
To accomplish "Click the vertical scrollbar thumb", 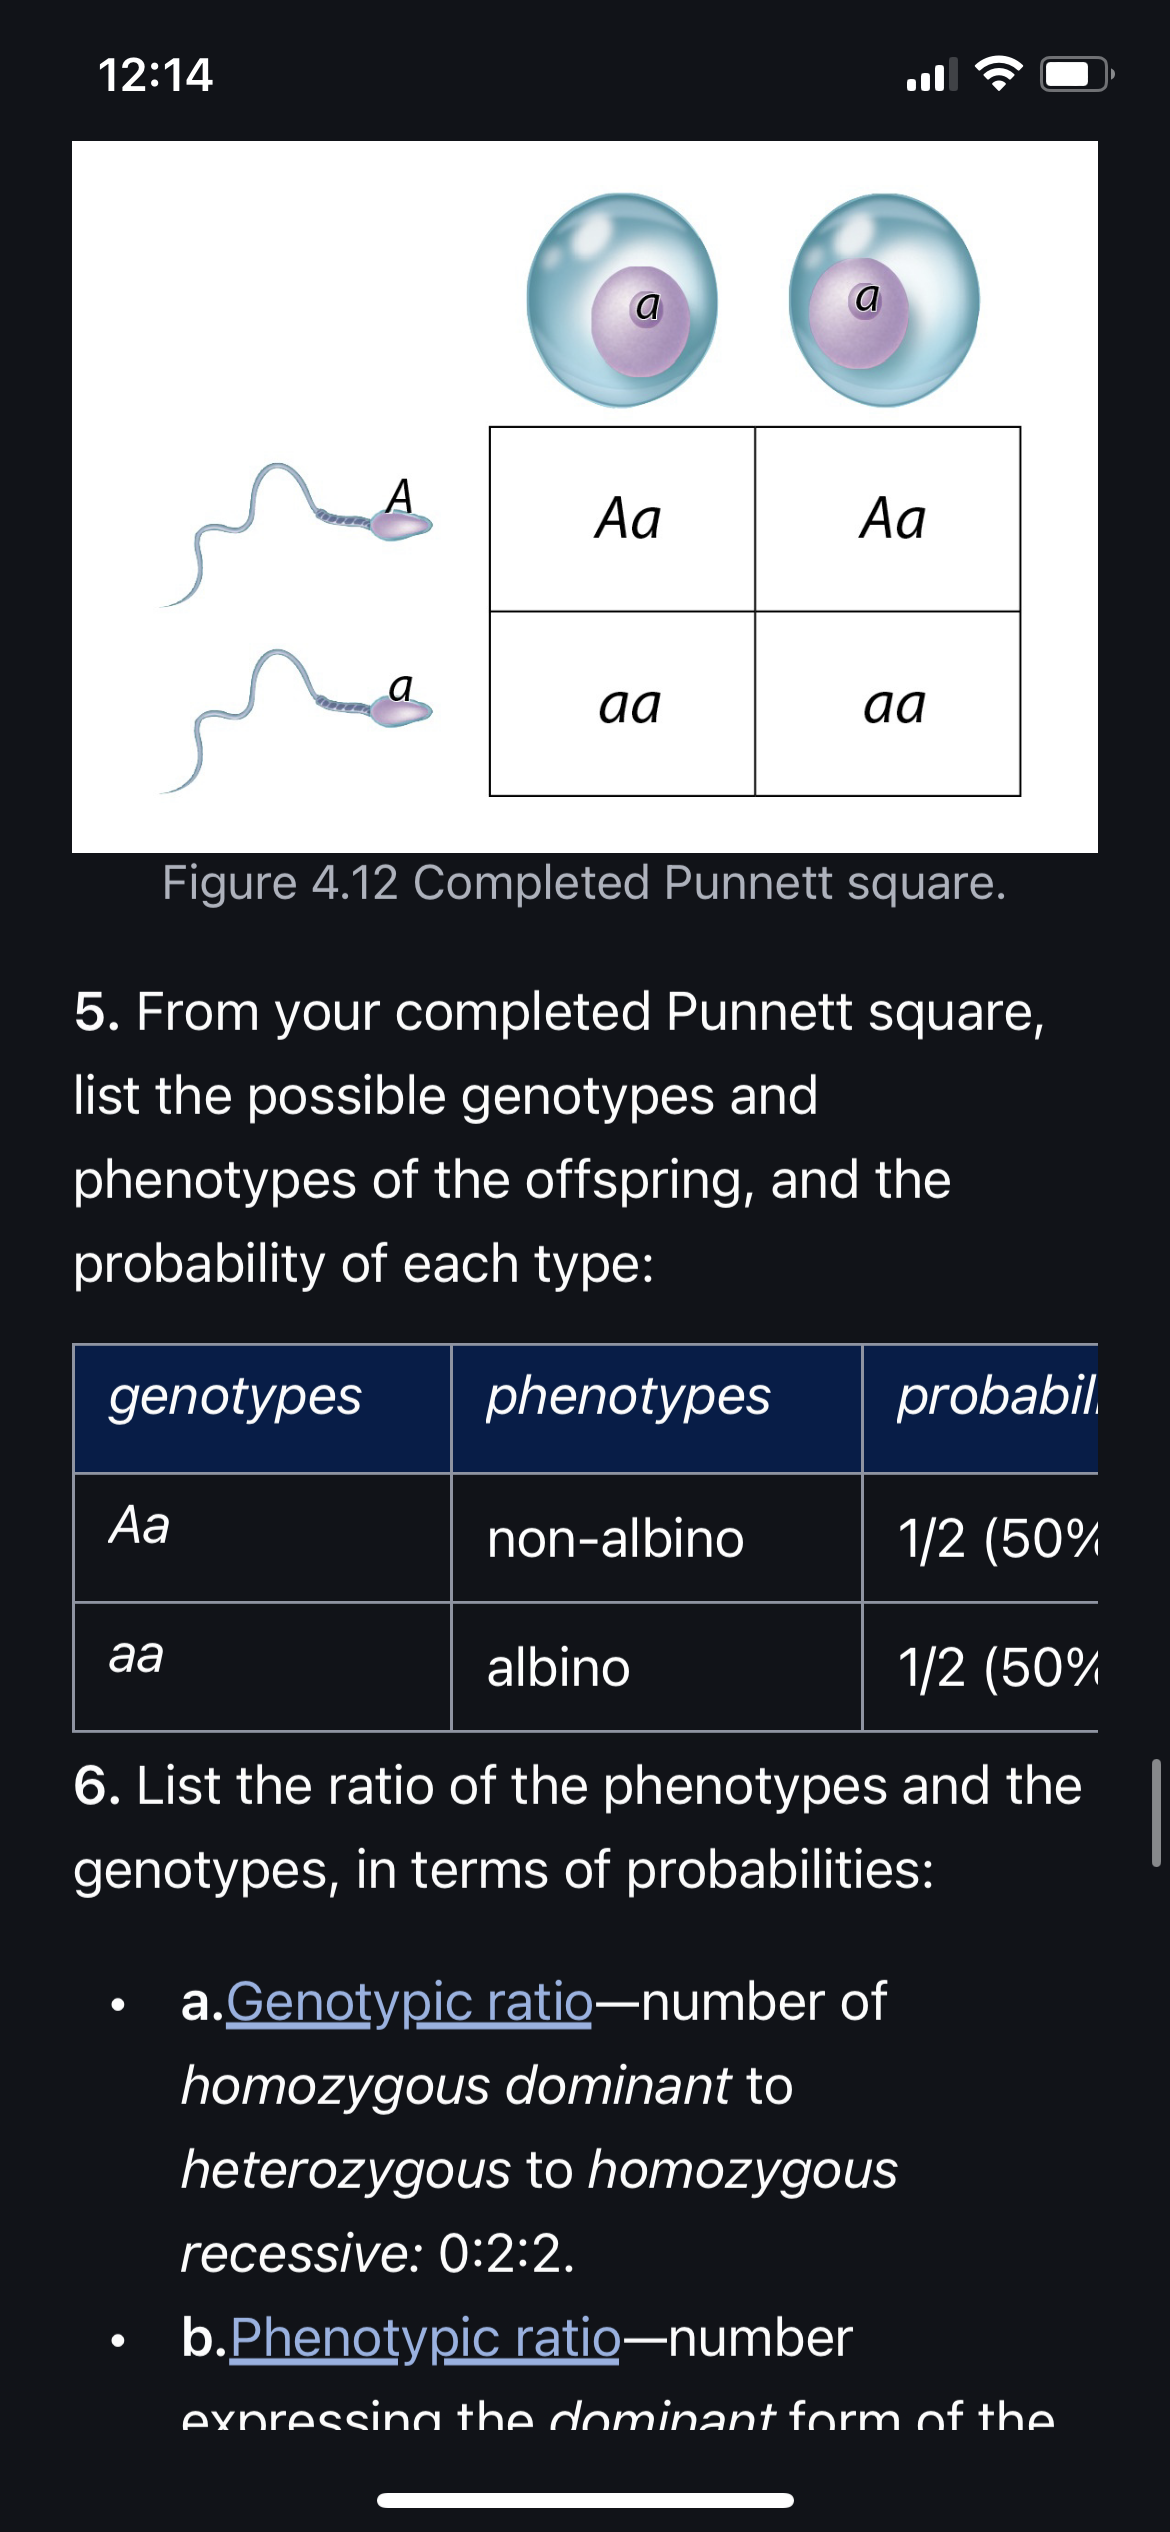I will point(1156,1813).
